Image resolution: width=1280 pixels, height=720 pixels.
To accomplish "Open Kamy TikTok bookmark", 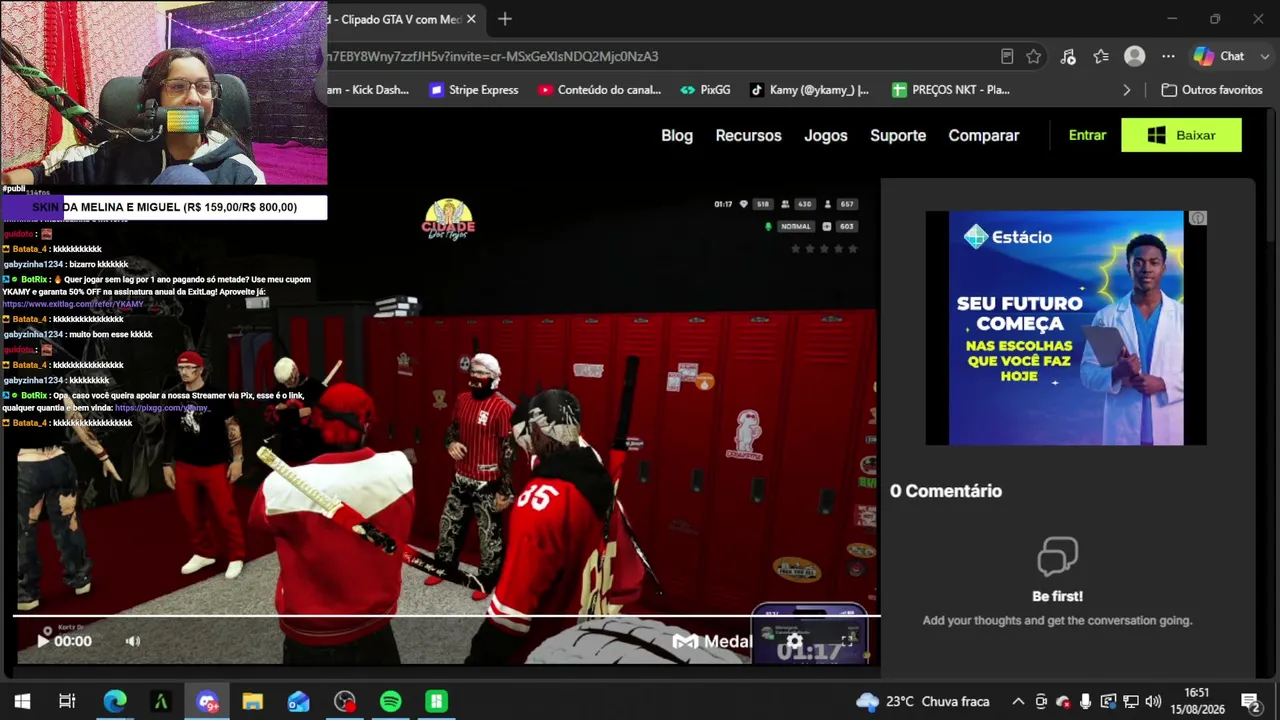I will [809, 90].
